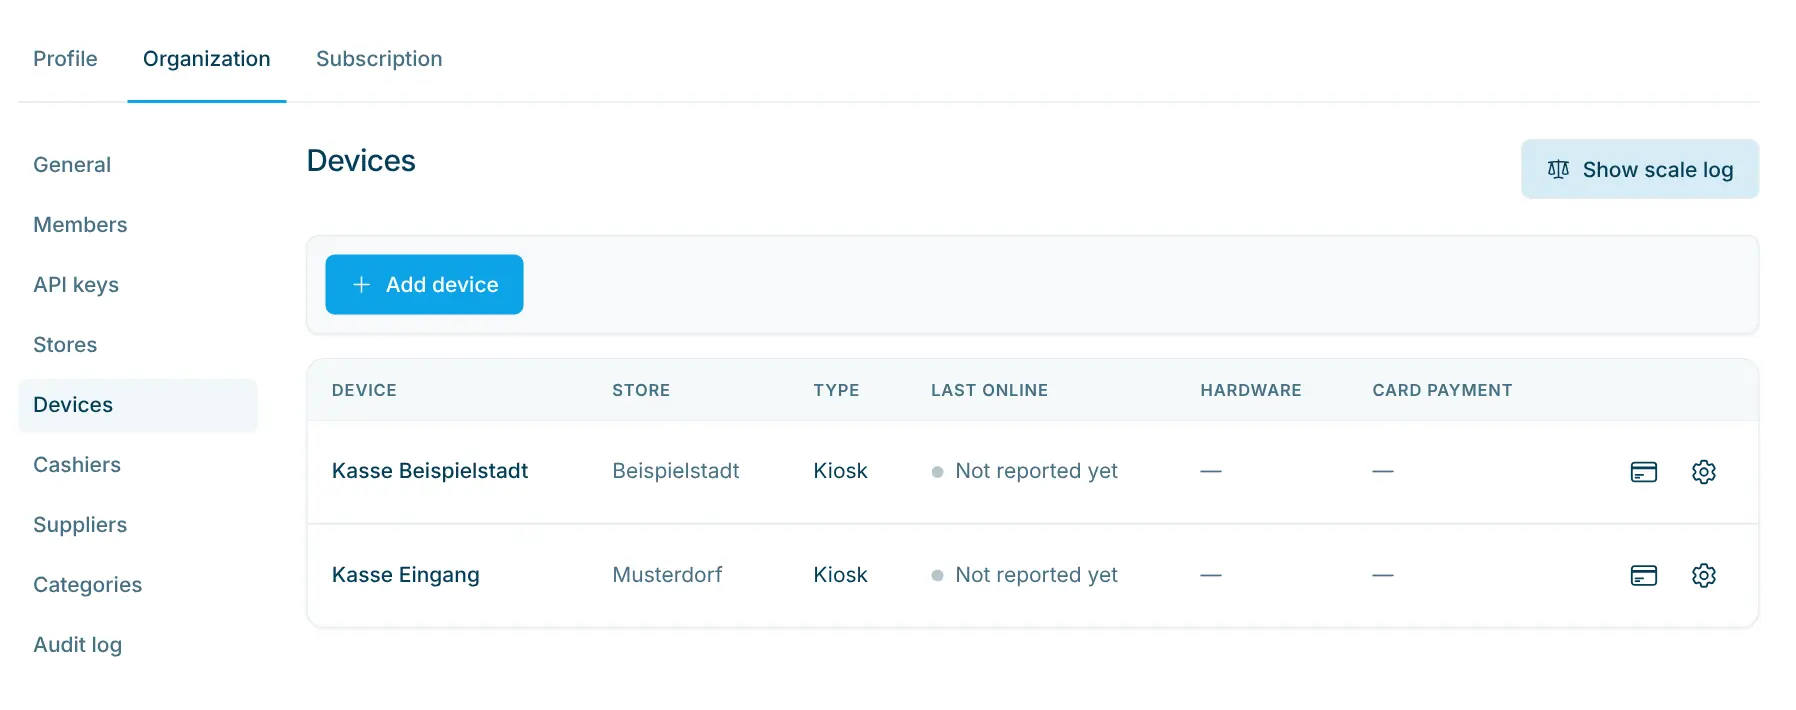Open settings gear for Kasse Beispielstadt
Screen dimensions: 1796x710
[1703, 472]
